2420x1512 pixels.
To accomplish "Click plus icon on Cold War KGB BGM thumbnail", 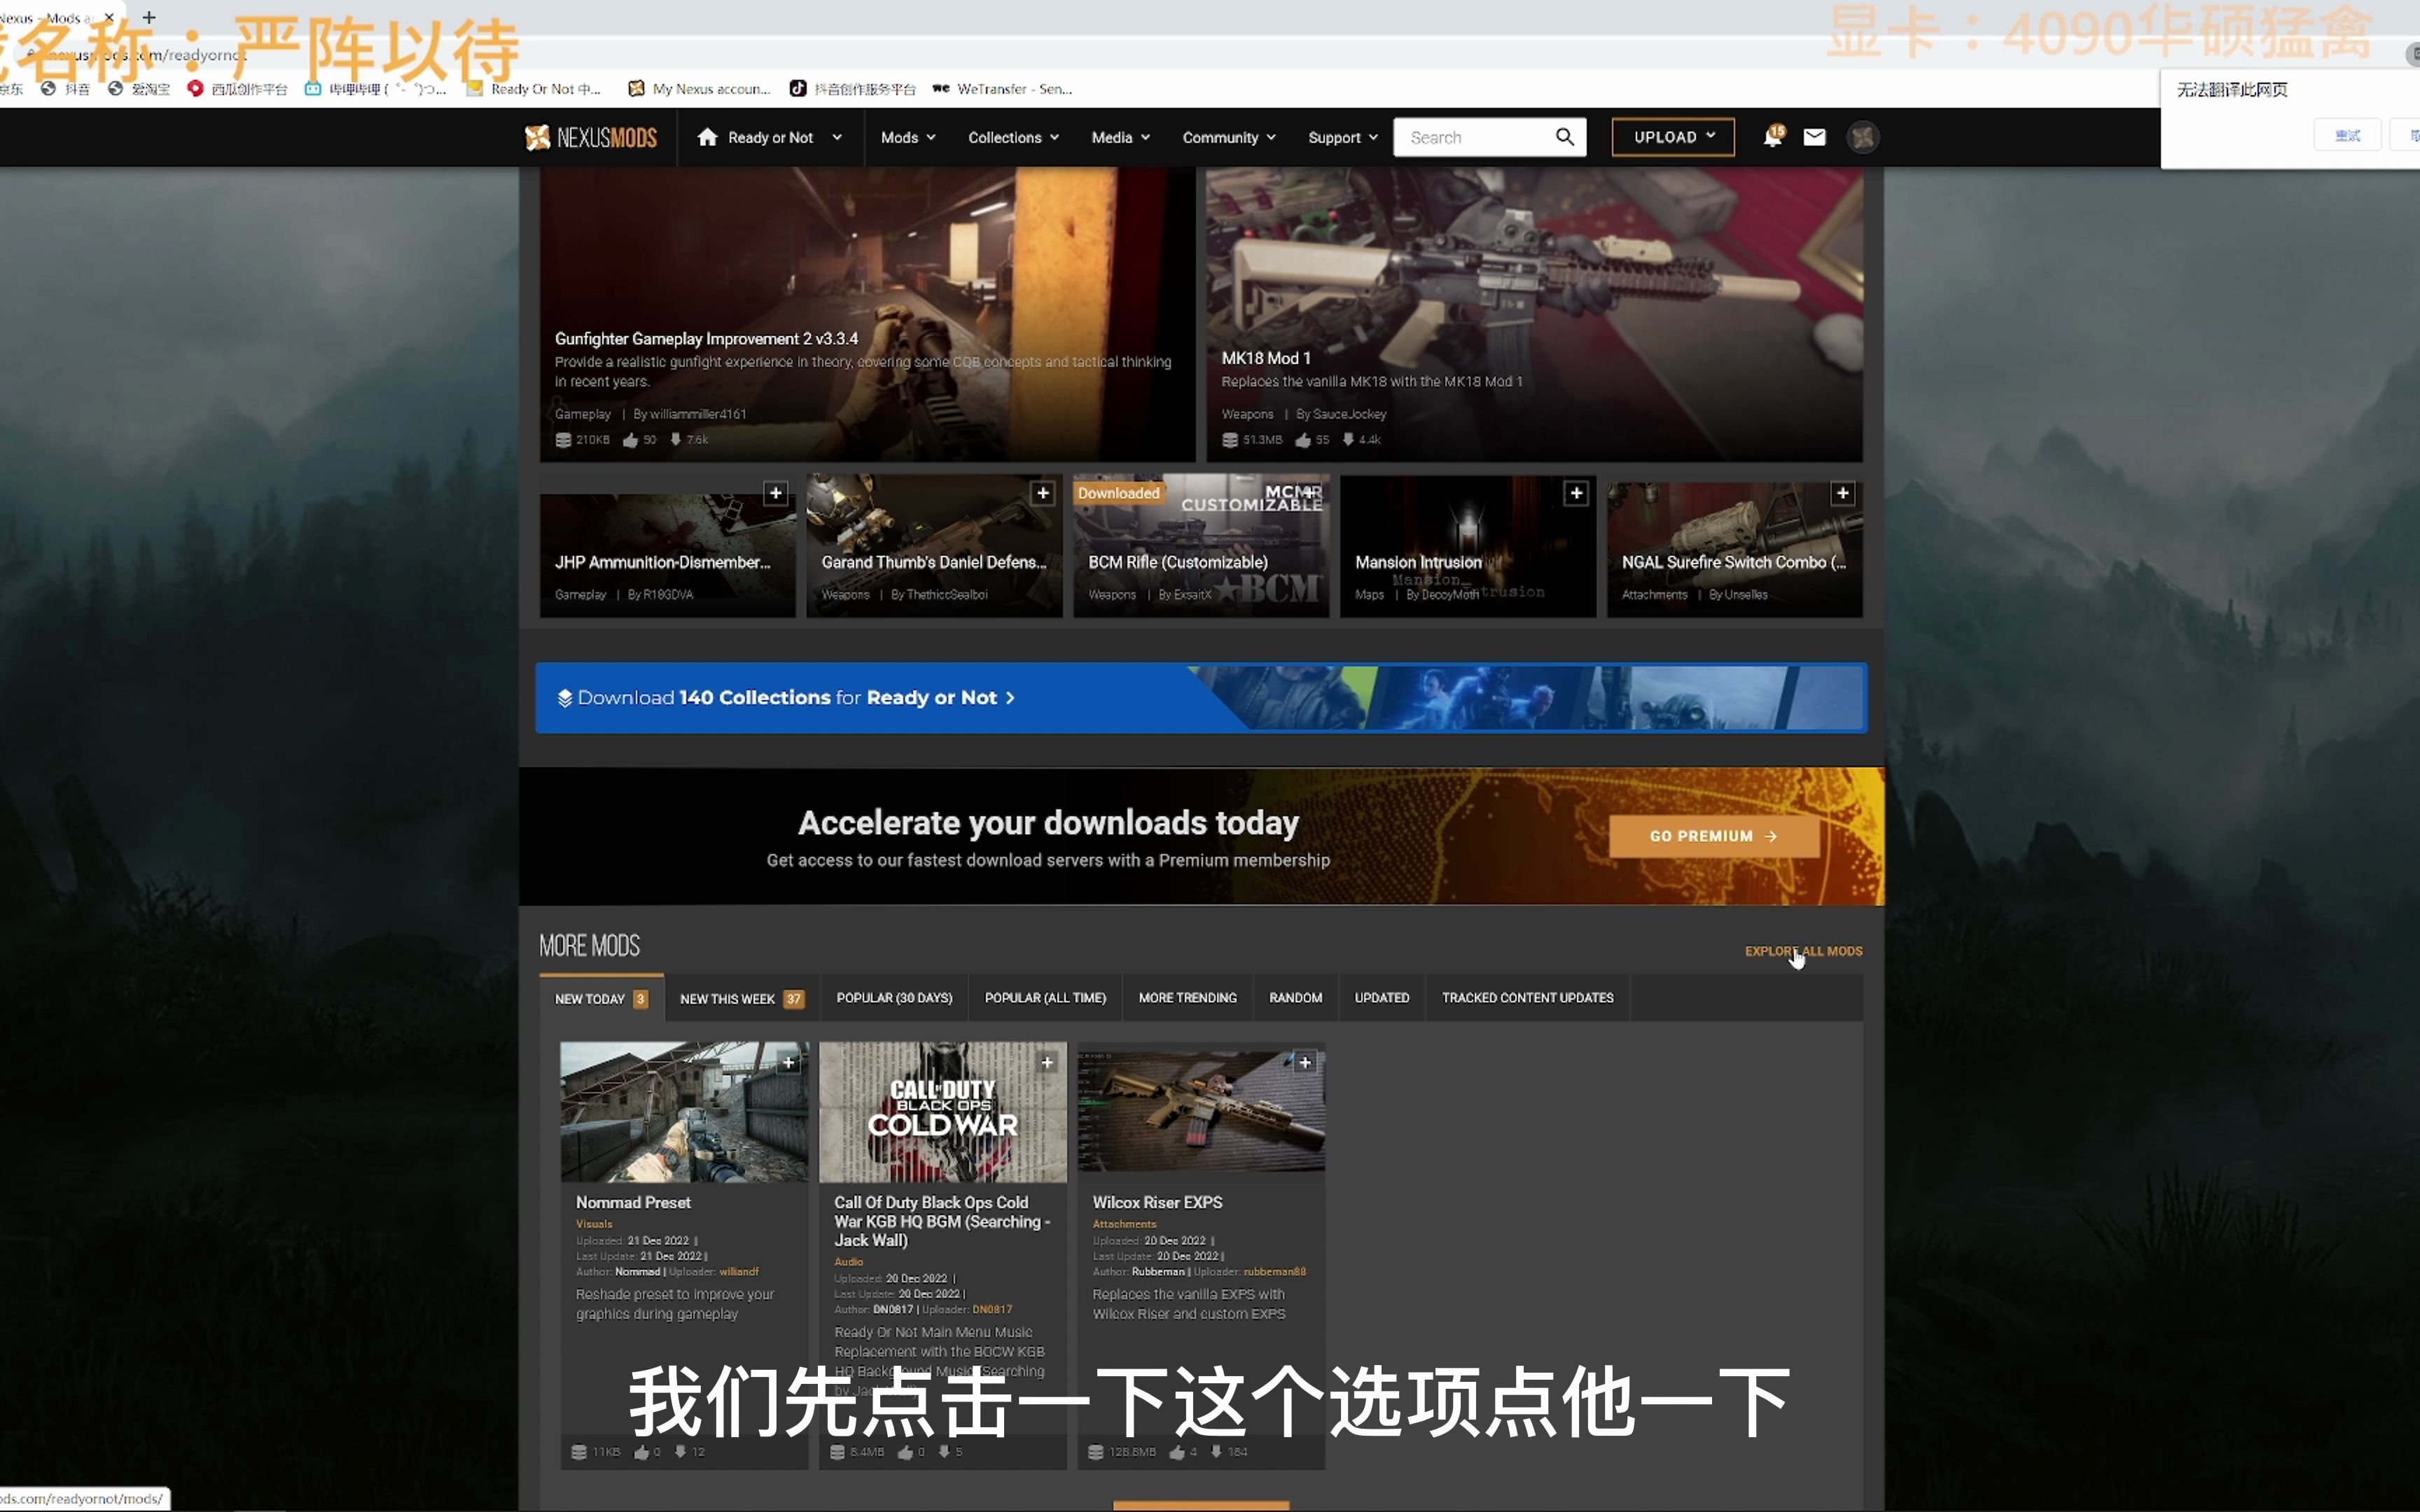I will [x=1047, y=1062].
